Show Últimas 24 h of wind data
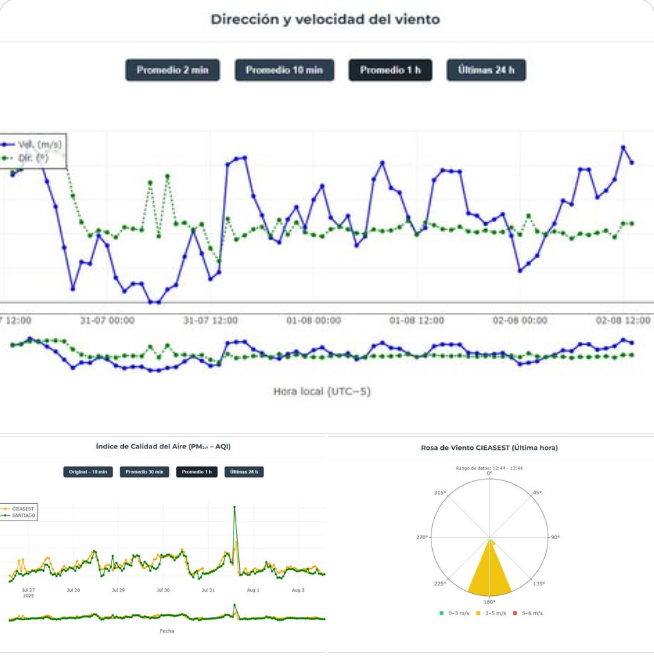The height and width of the screenshot is (656, 654). tap(486, 70)
